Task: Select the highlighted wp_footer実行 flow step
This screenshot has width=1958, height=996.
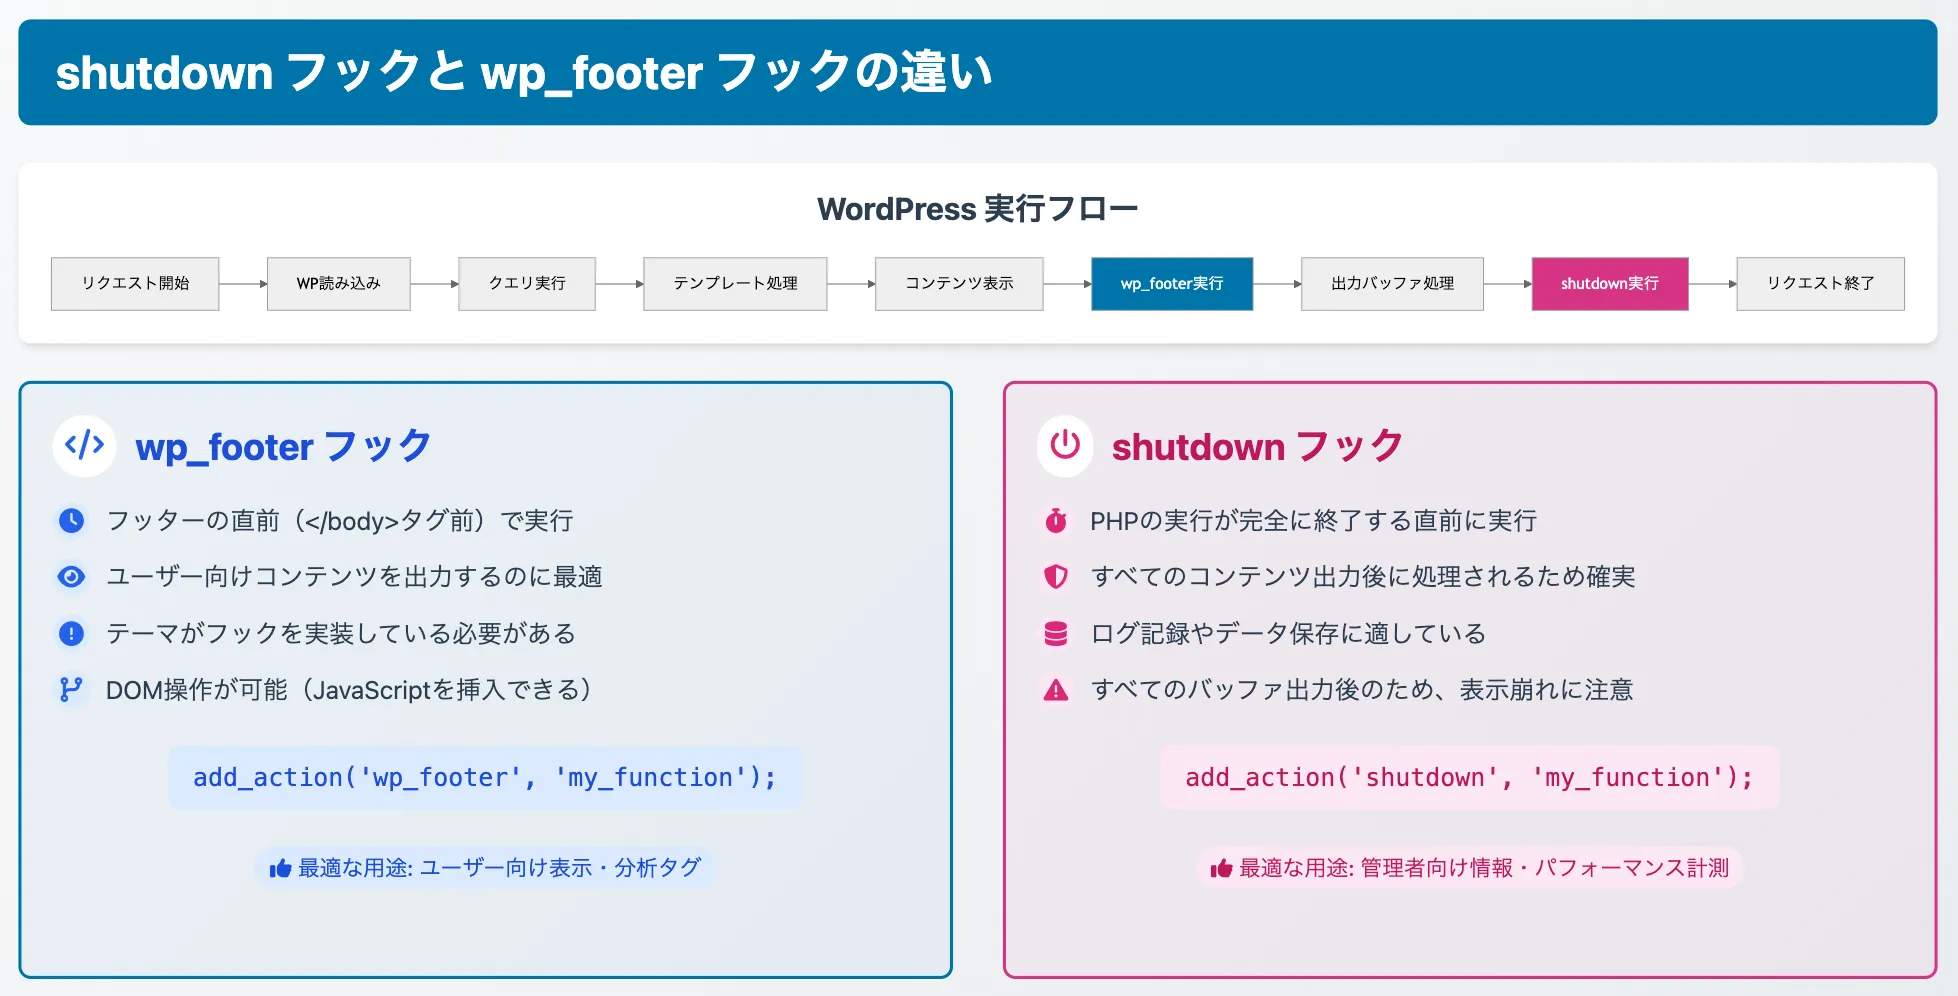Action: (x=1172, y=284)
